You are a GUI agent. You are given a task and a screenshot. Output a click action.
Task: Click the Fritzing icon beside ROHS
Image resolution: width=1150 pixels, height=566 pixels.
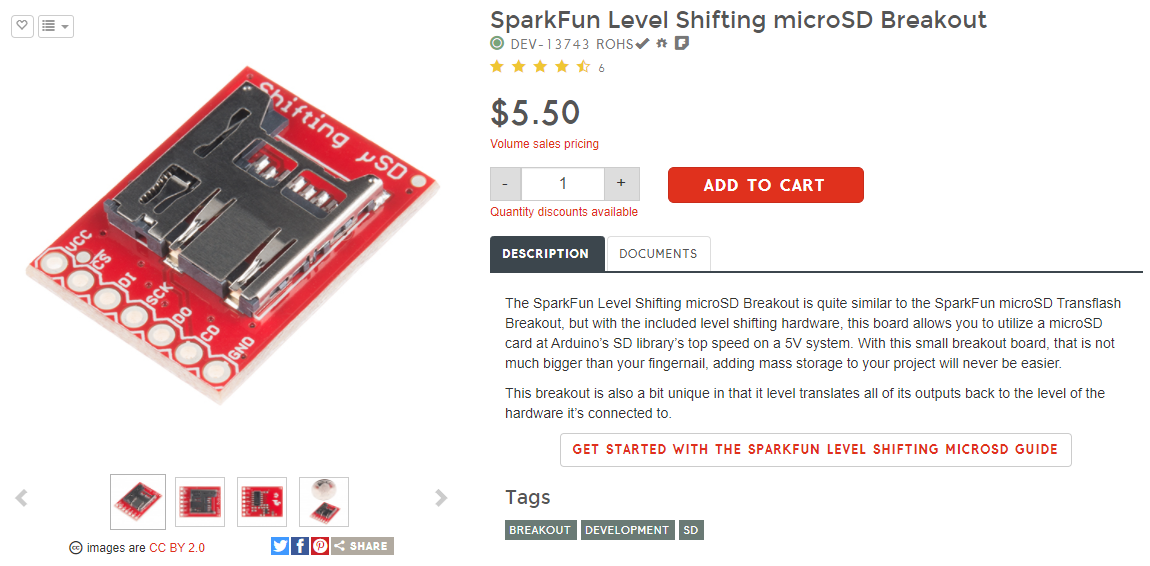(681, 44)
